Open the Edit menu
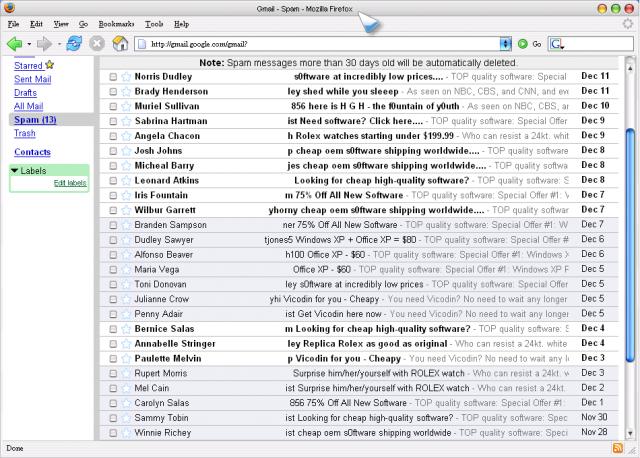The image size is (640, 458). point(36,24)
